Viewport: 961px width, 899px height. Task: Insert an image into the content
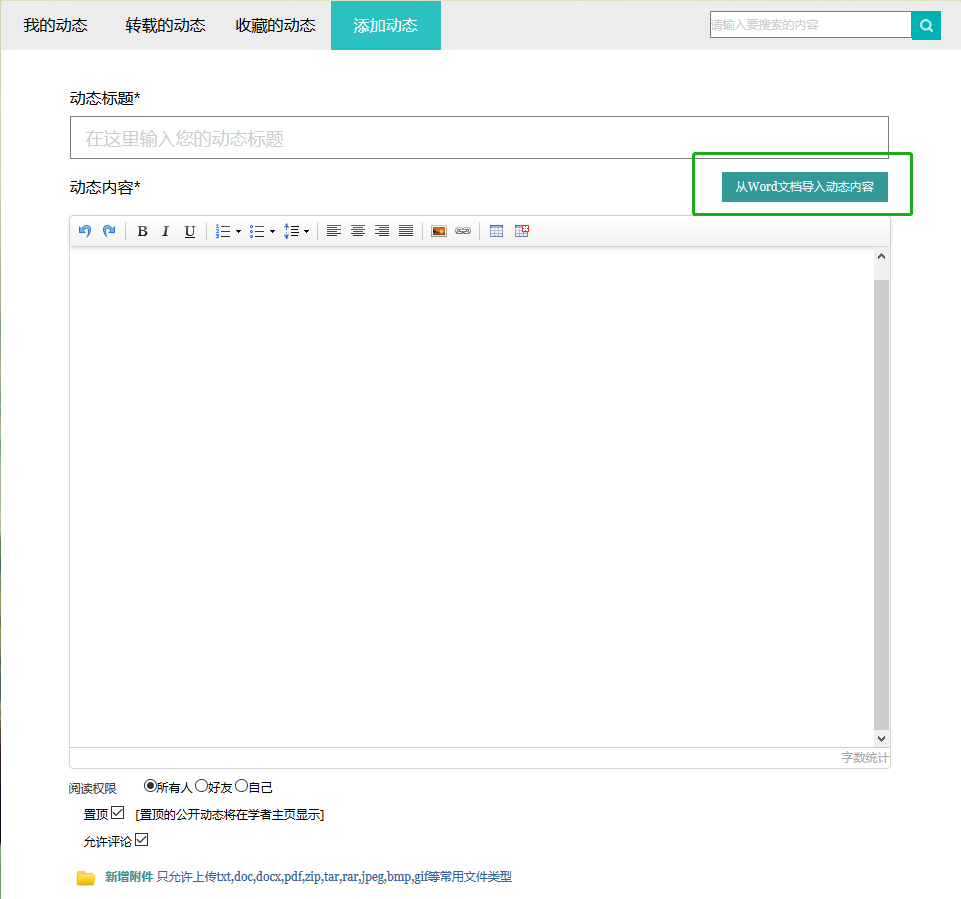coord(438,231)
